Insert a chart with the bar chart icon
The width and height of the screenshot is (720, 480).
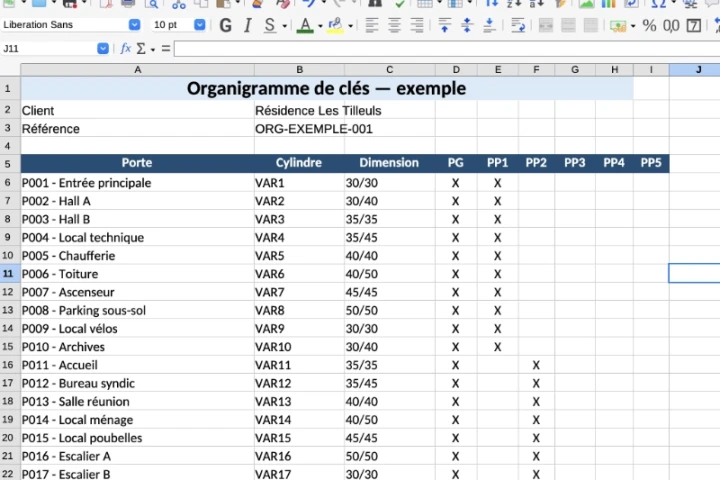[608, 3]
